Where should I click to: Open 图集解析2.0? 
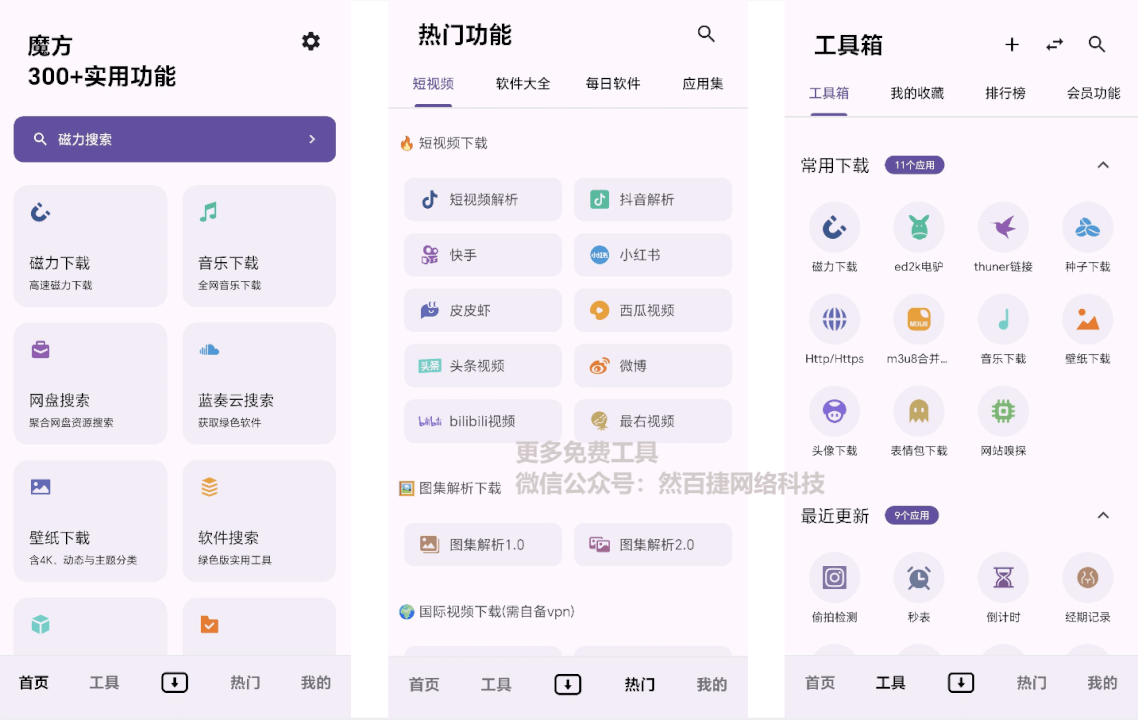click(652, 544)
